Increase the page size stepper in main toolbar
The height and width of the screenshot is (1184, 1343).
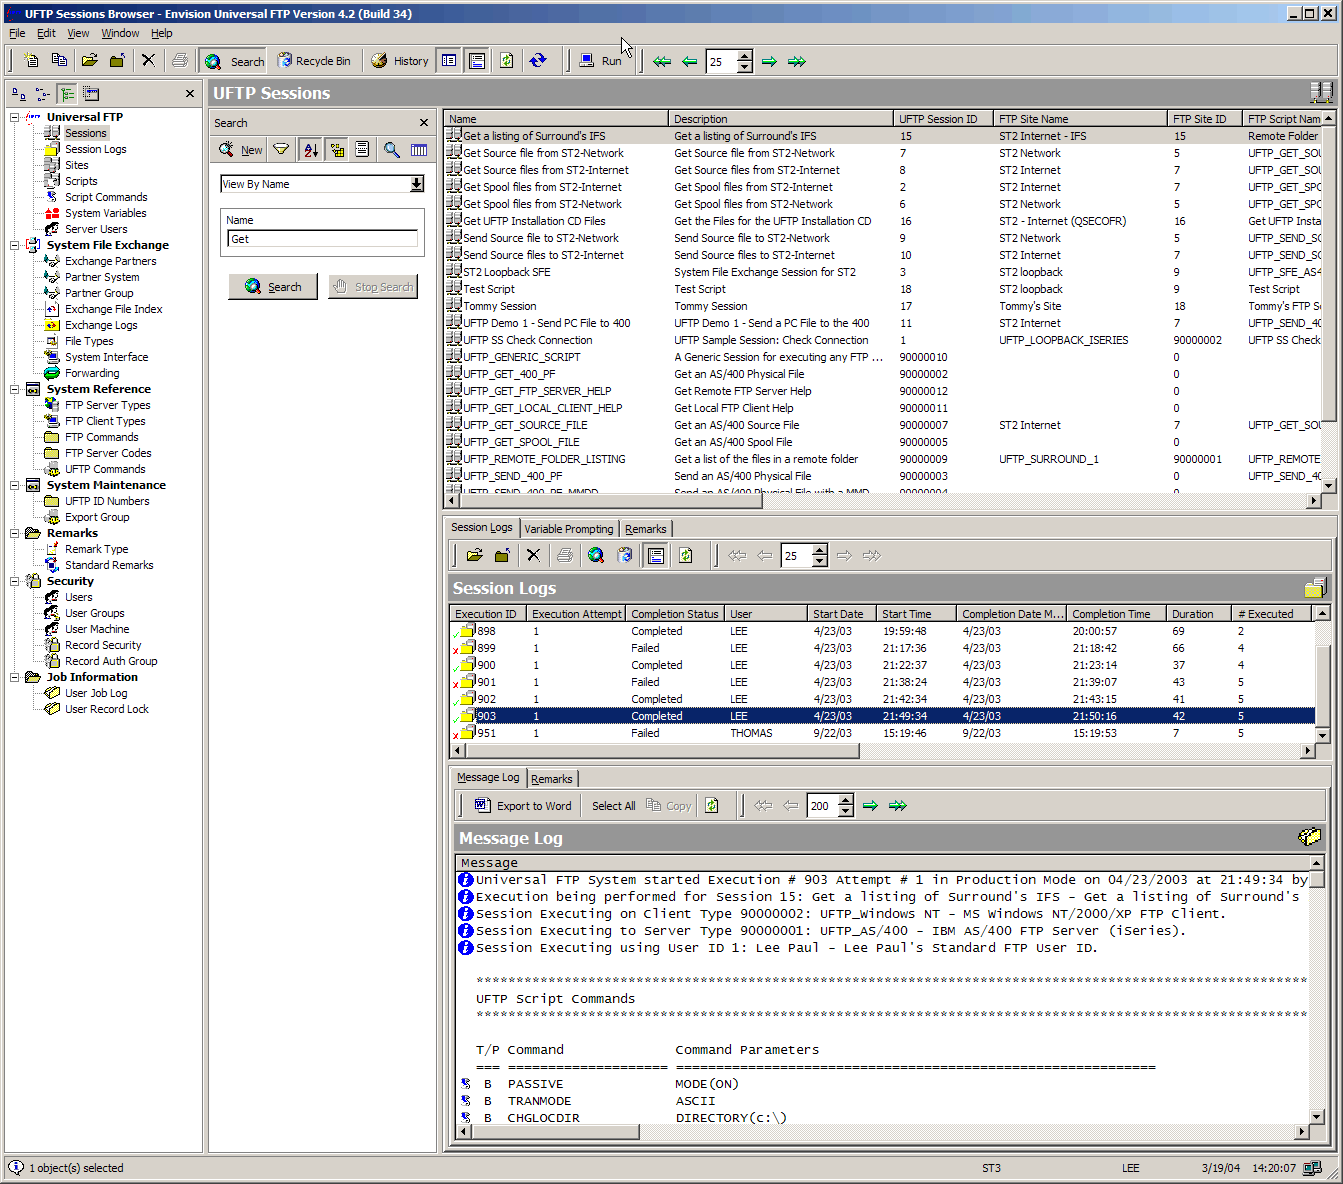(x=745, y=55)
